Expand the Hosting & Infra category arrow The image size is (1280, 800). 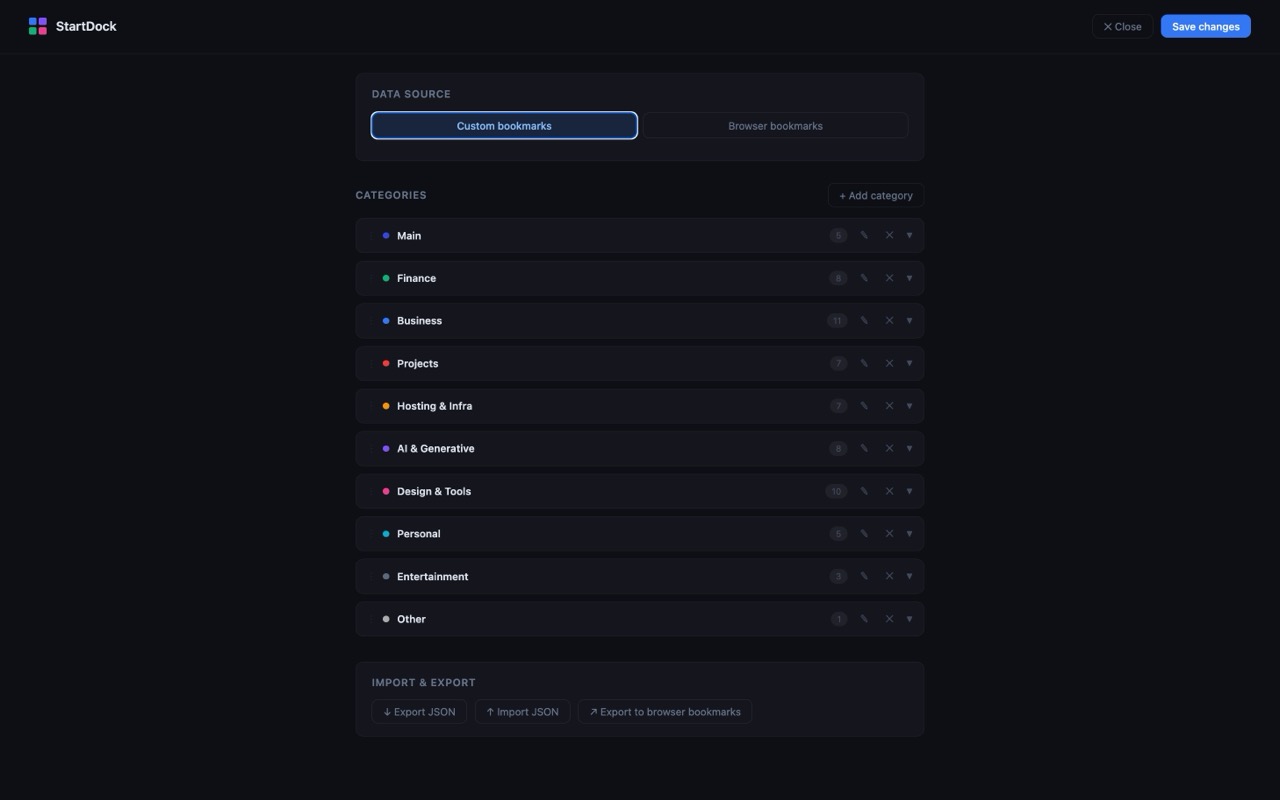909,406
